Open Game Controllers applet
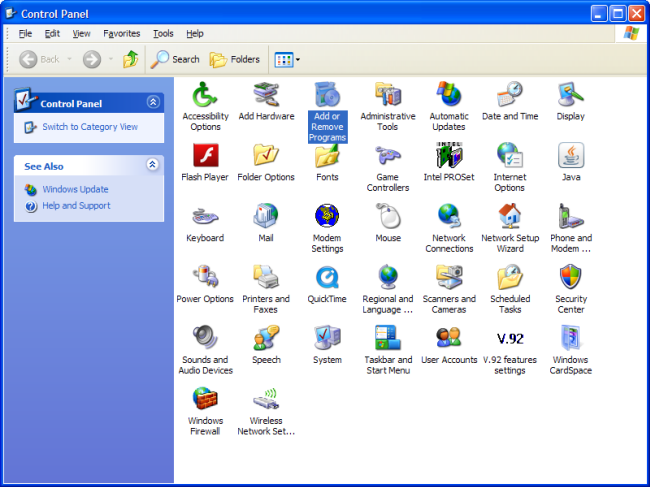The width and height of the screenshot is (650, 487). coord(388,167)
